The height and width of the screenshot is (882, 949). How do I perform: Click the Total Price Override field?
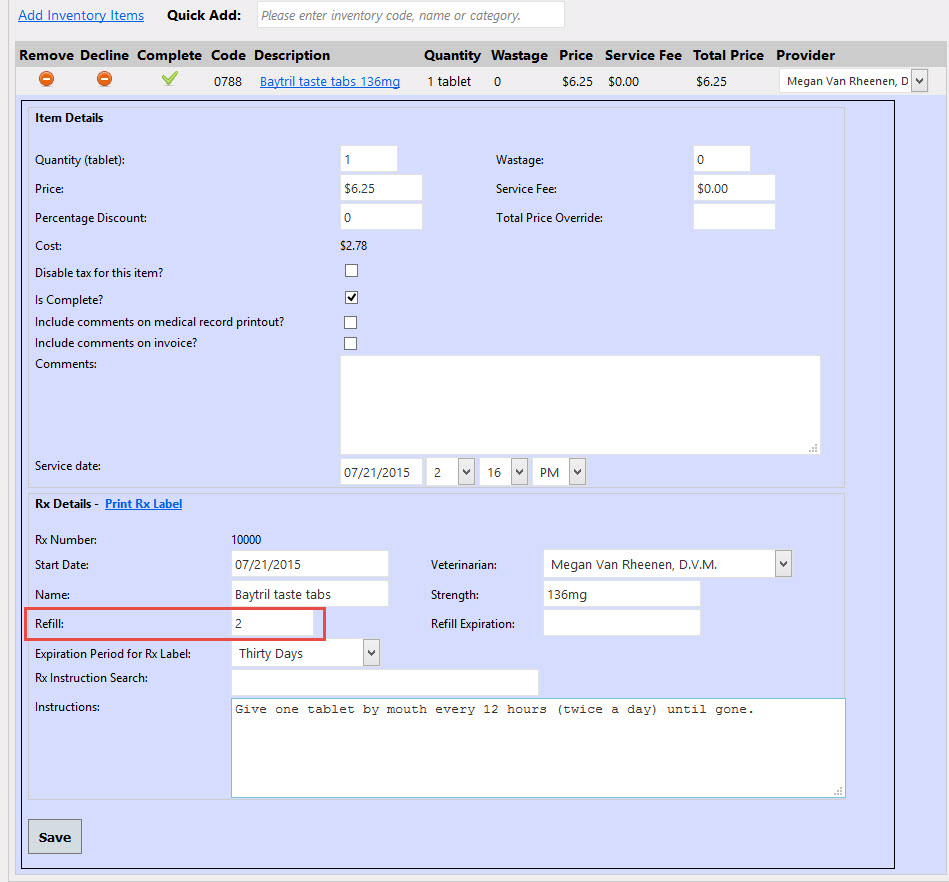pos(734,217)
